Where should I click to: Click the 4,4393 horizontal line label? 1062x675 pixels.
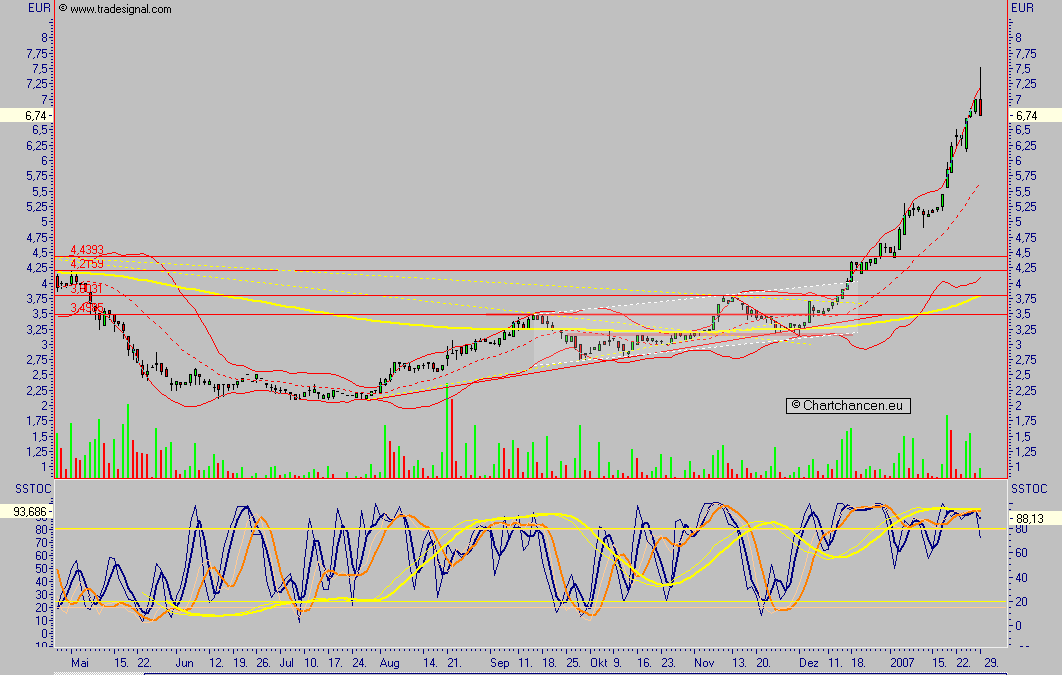tap(87, 250)
